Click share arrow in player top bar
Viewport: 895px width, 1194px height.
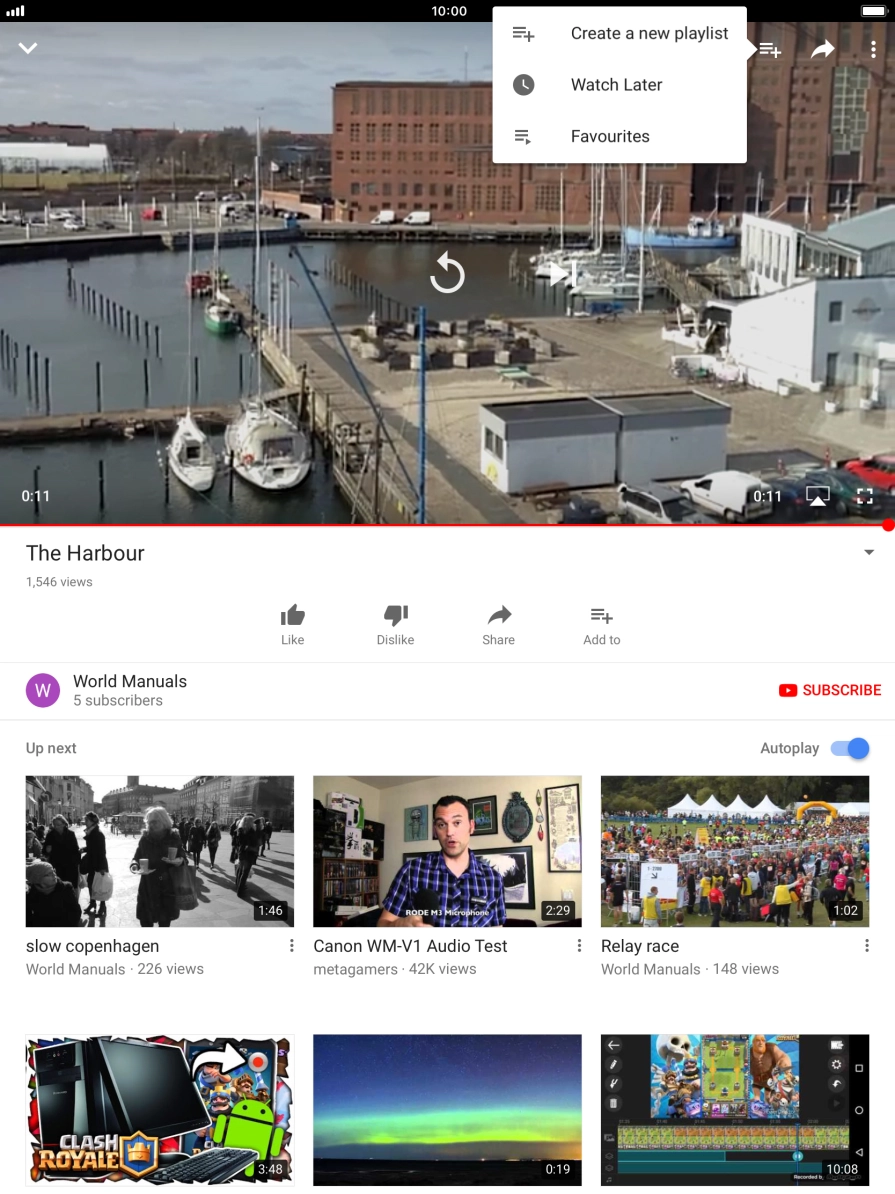tap(822, 49)
